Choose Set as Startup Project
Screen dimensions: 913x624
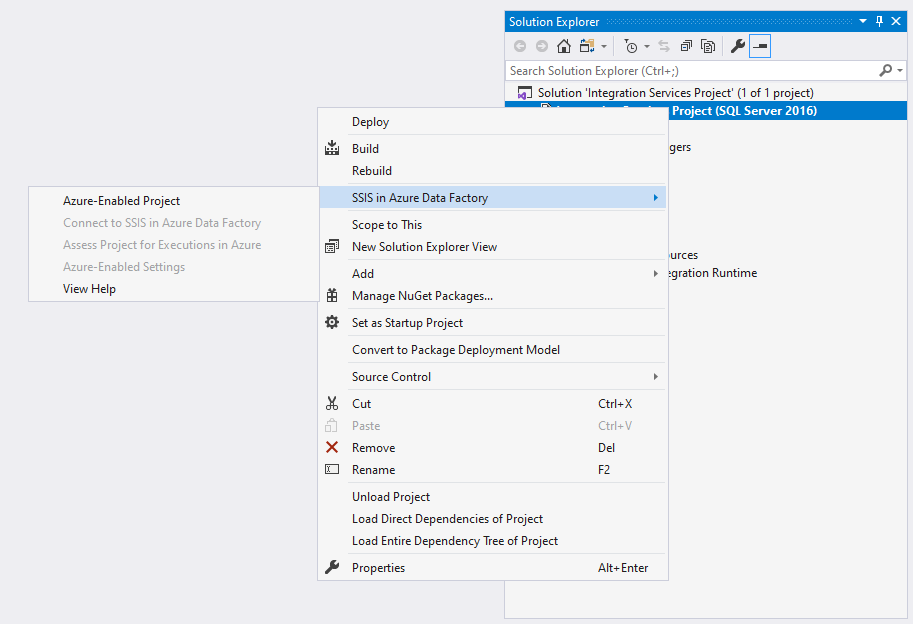(492, 322)
